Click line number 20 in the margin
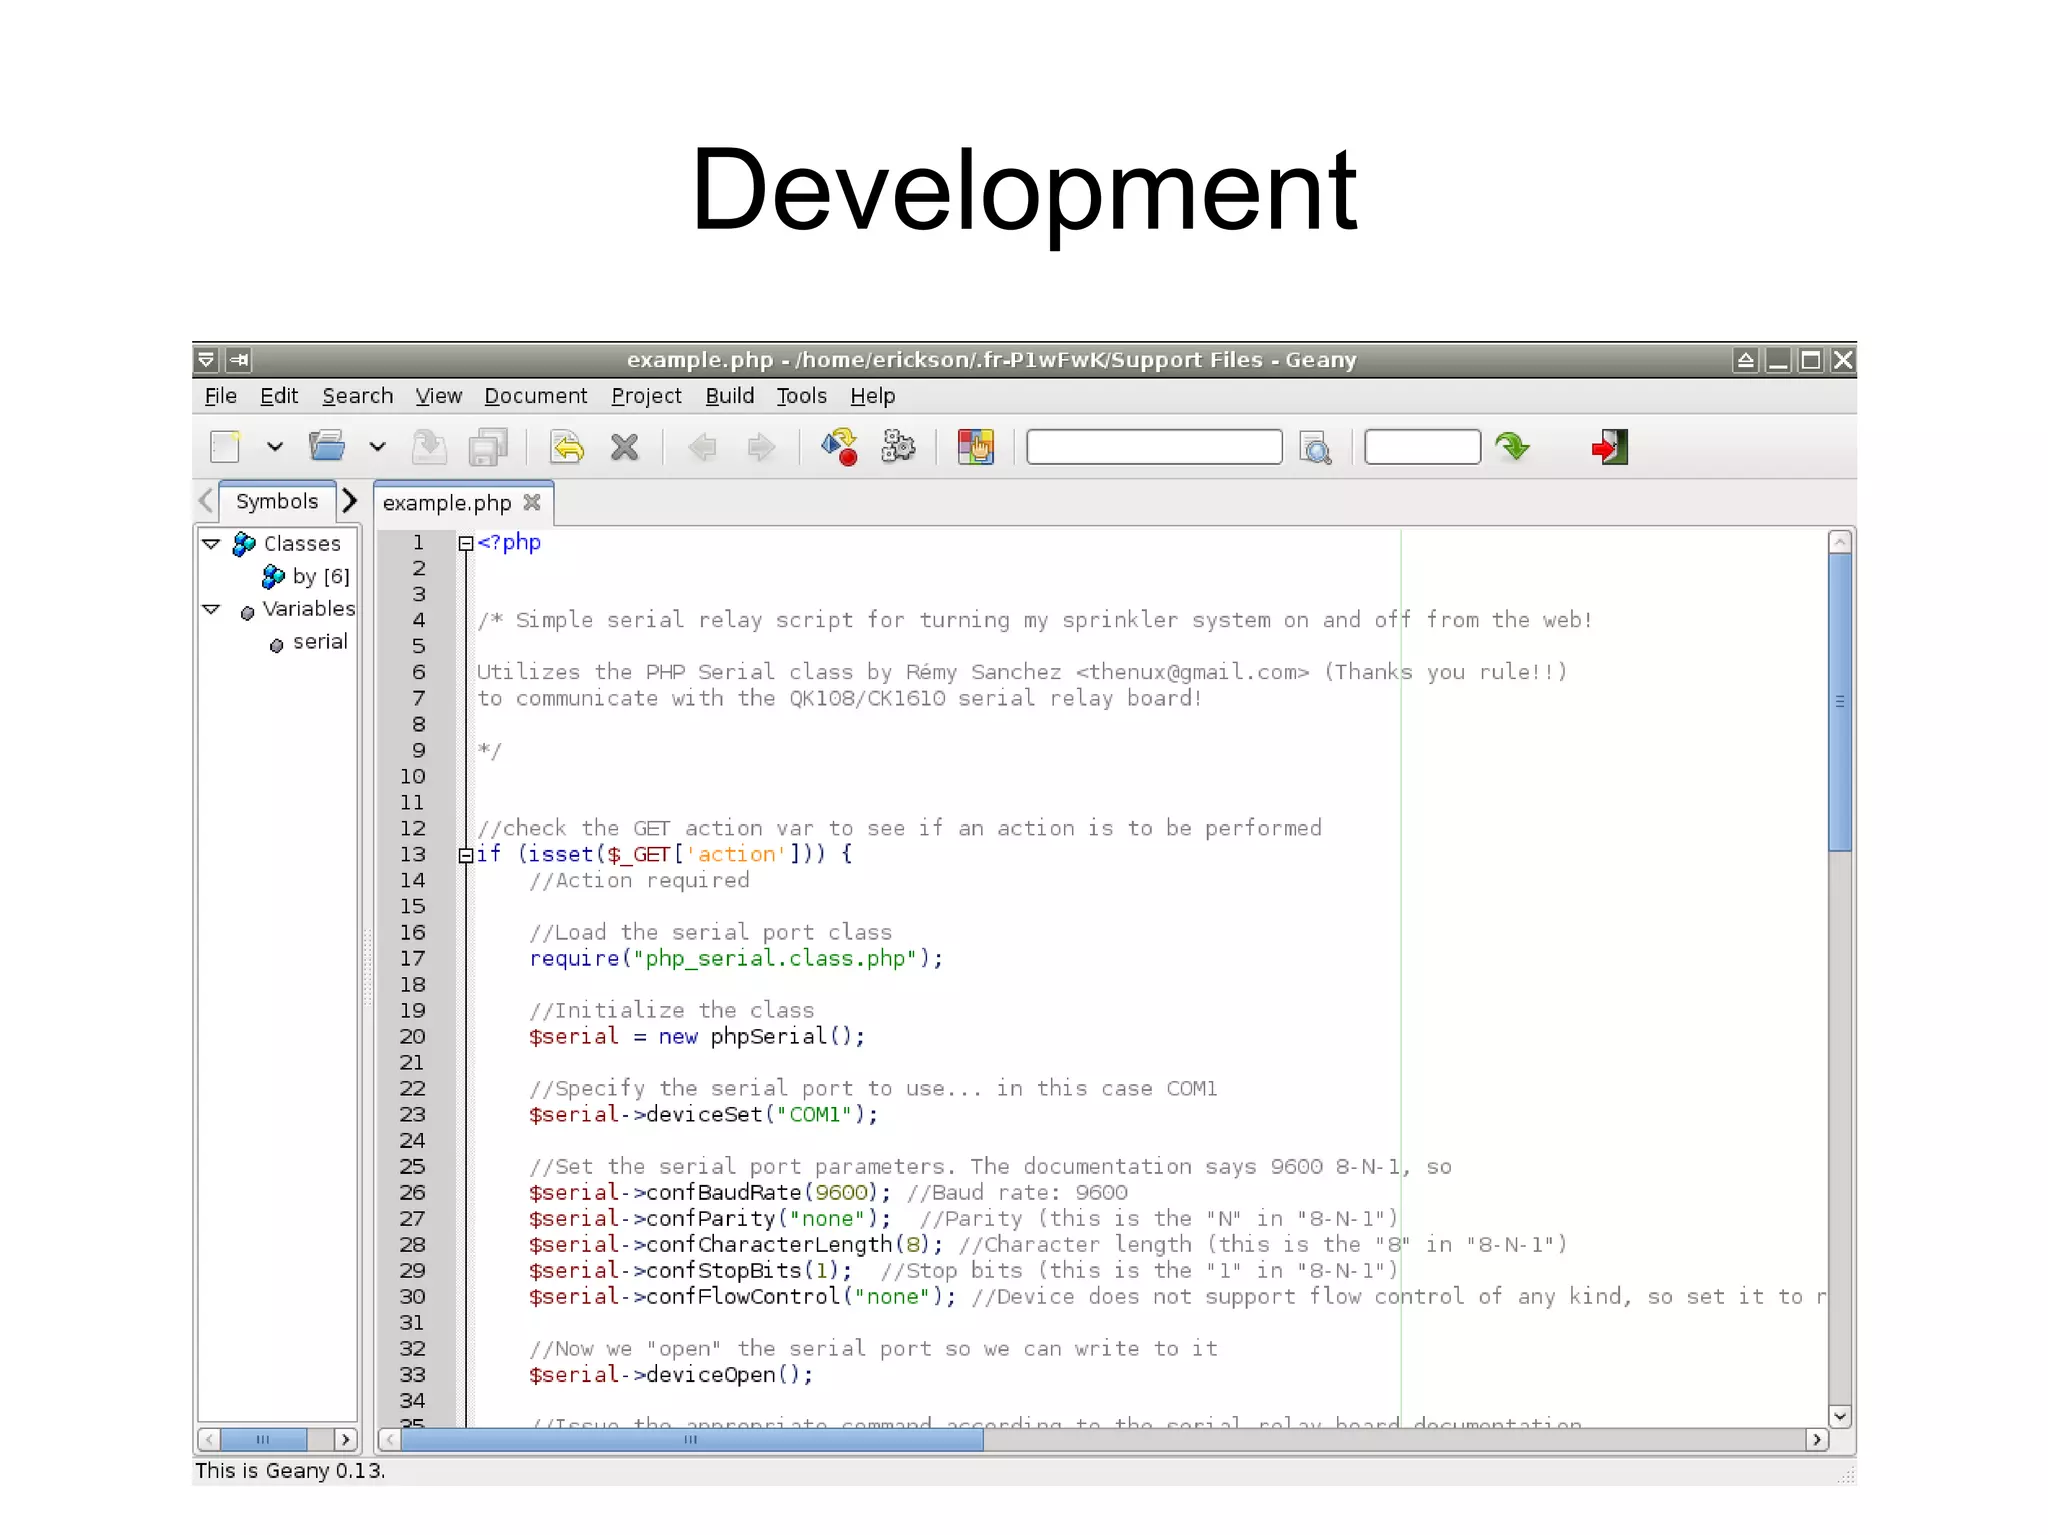The width and height of the screenshot is (2048, 1535). 412,1037
